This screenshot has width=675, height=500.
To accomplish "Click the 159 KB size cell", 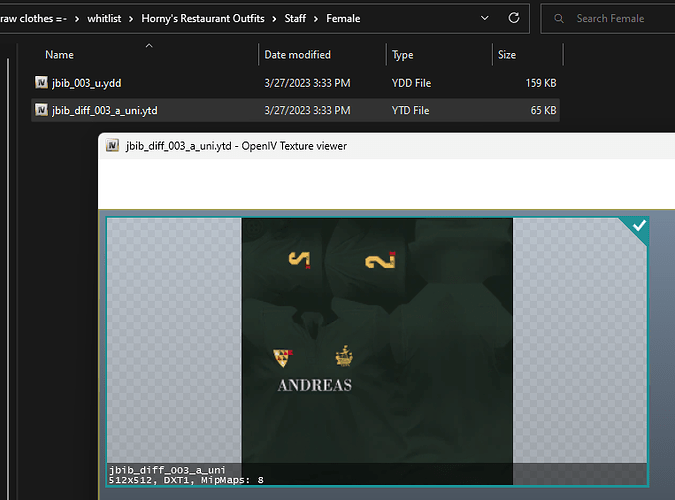I will (x=541, y=83).
